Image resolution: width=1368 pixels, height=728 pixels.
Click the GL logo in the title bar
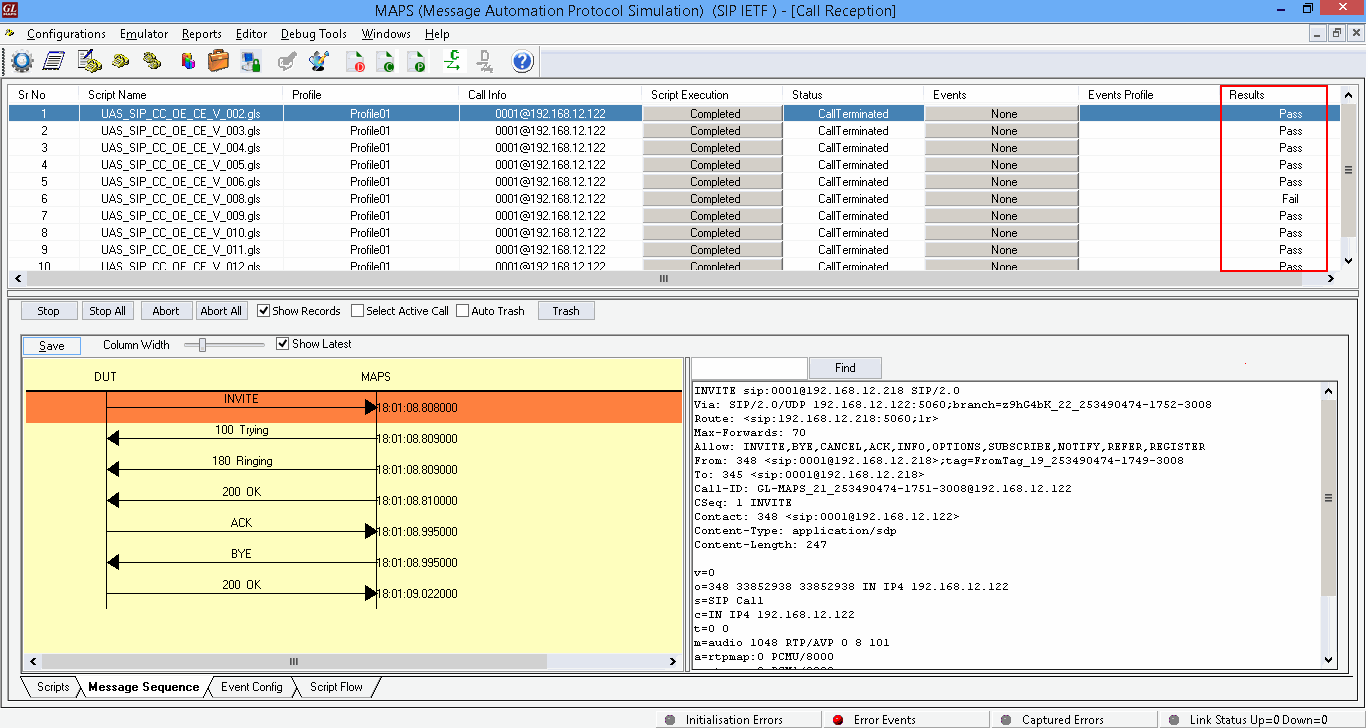coord(12,10)
